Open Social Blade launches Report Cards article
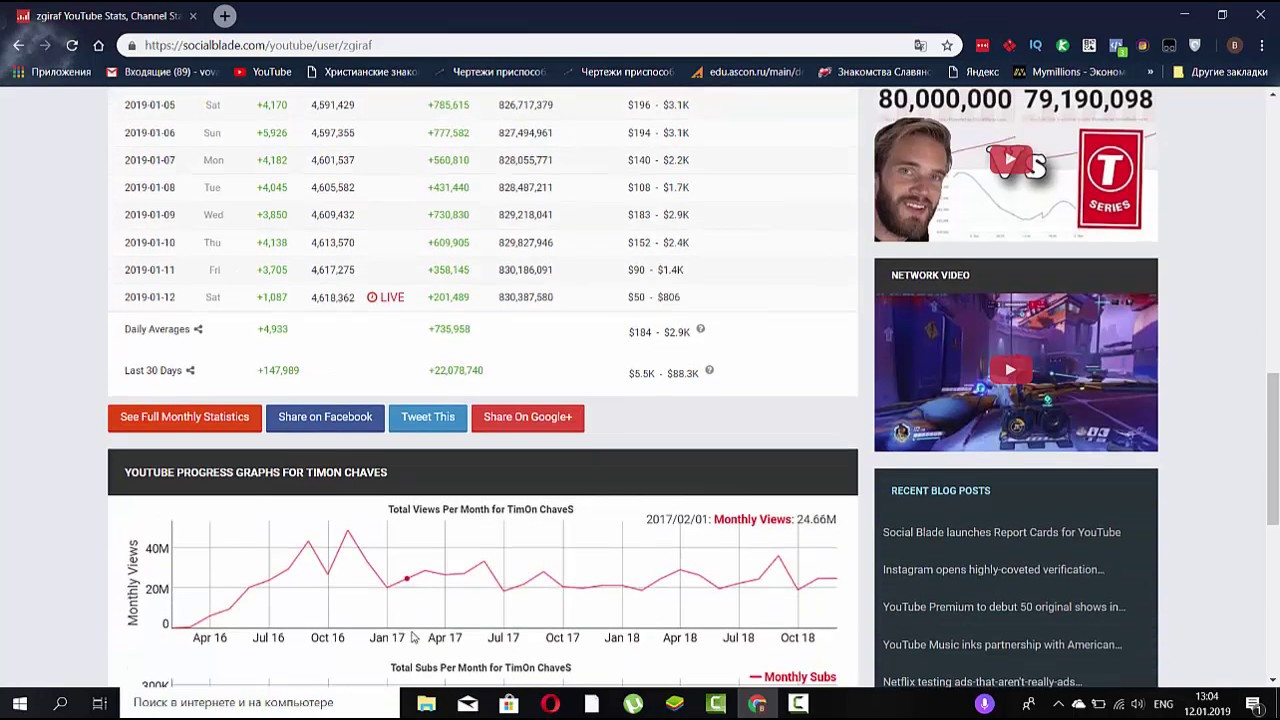The image size is (1280, 720). point(1001,532)
